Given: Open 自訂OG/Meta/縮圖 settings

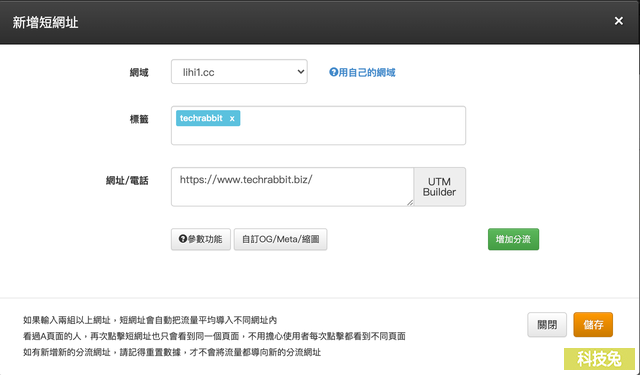Looking at the screenshot, I should coord(280,239).
